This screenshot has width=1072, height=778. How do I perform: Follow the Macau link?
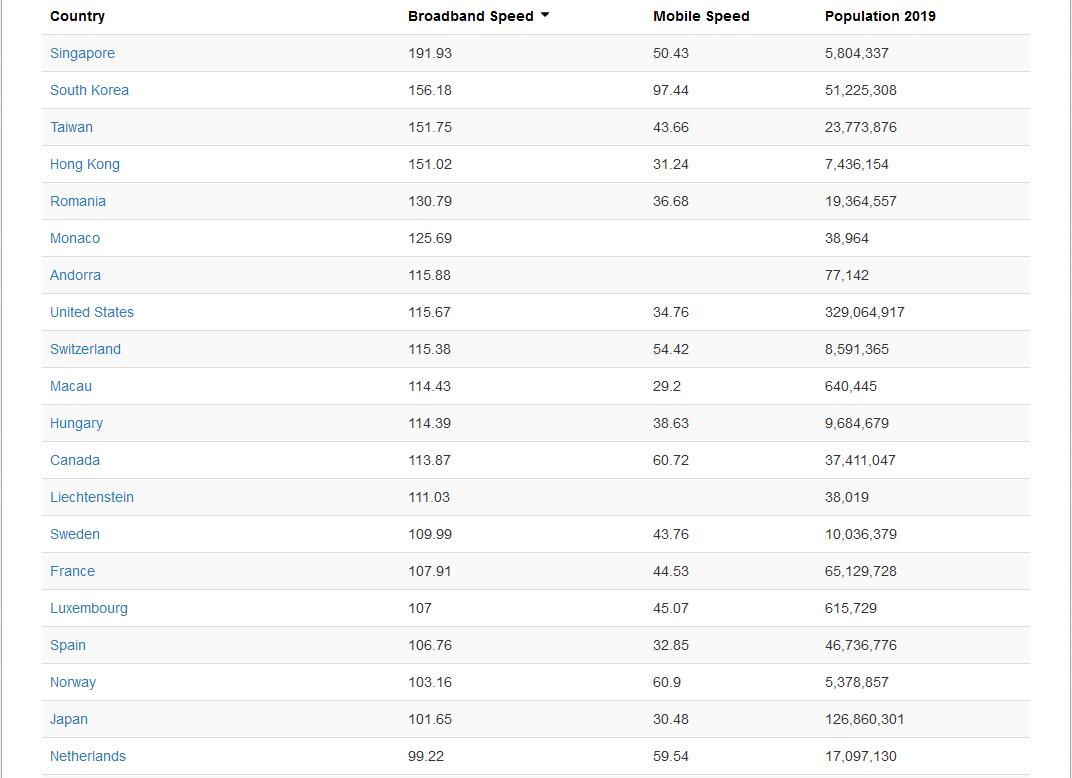70,386
